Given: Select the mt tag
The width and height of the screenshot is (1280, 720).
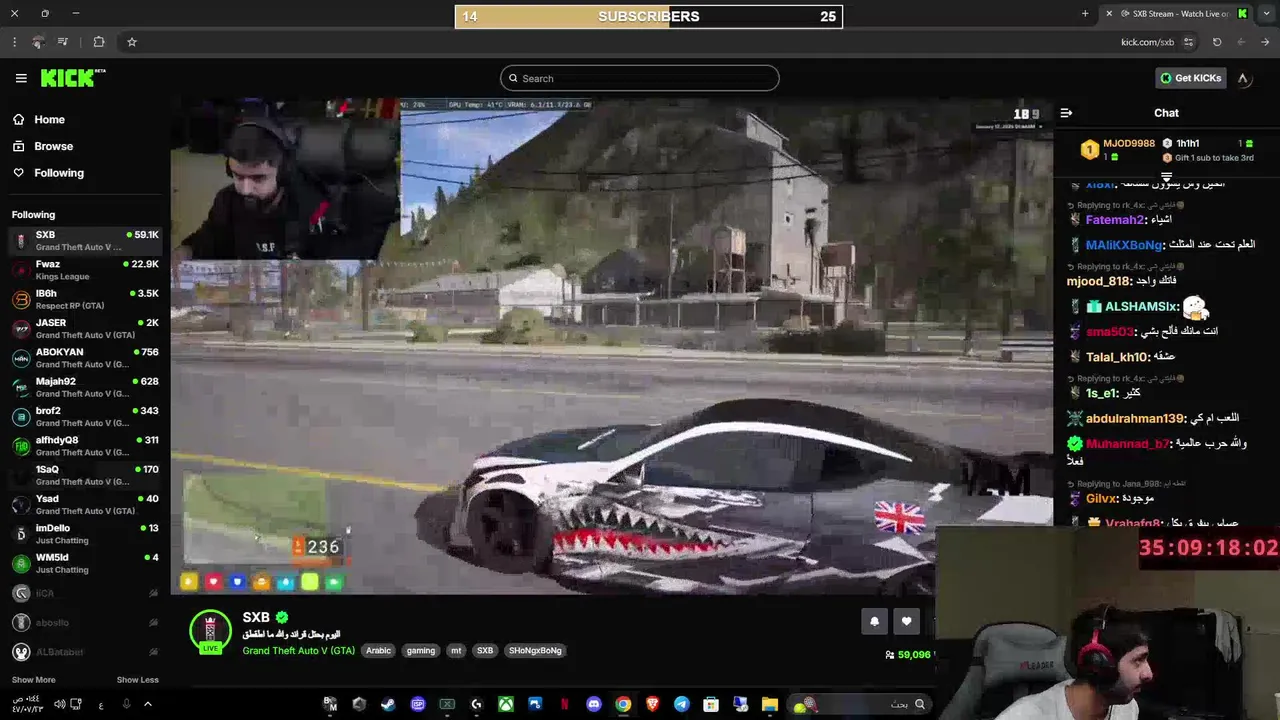Looking at the screenshot, I should [x=456, y=650].
